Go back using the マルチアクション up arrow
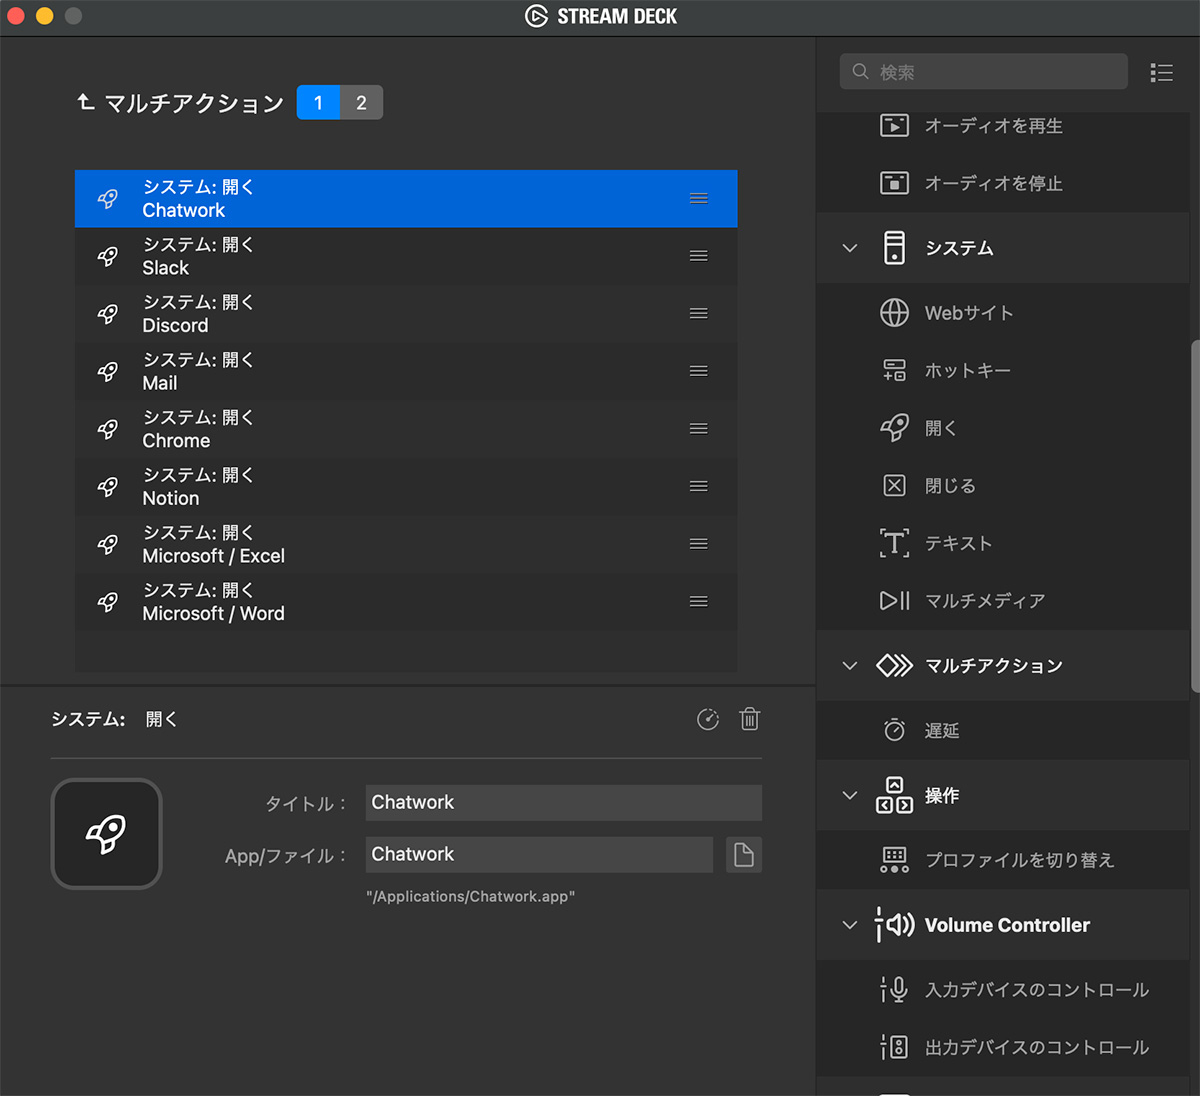The height and width of the screenshot is (1096, 1200). pyautogui.click(x=86, y=102)
